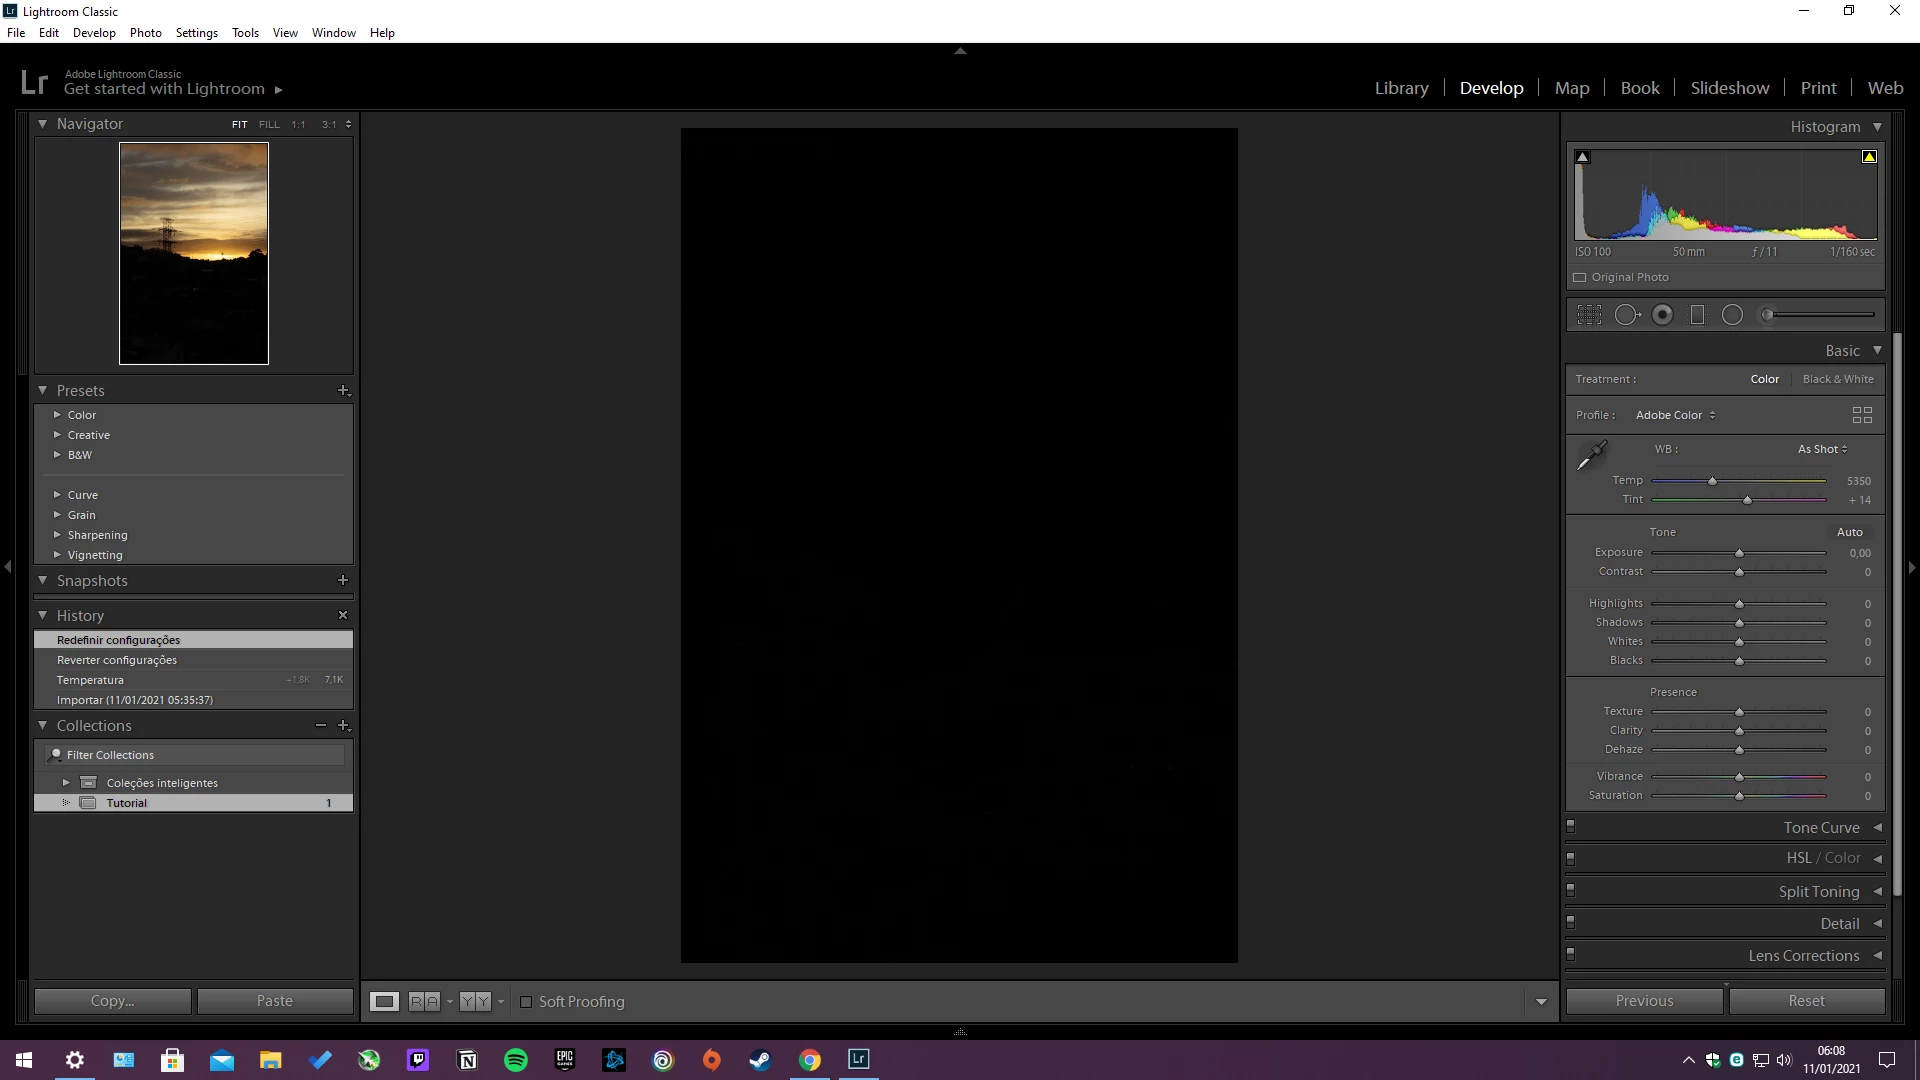Switch to the Library module

[1401, 88]
